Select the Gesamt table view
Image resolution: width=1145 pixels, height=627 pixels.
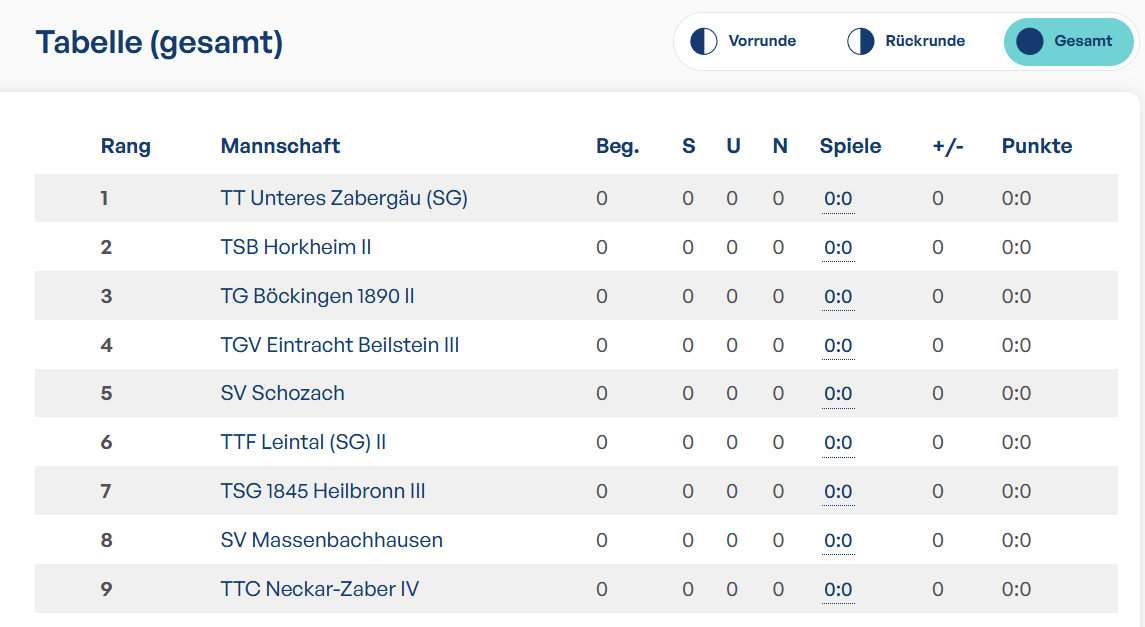1068,42
